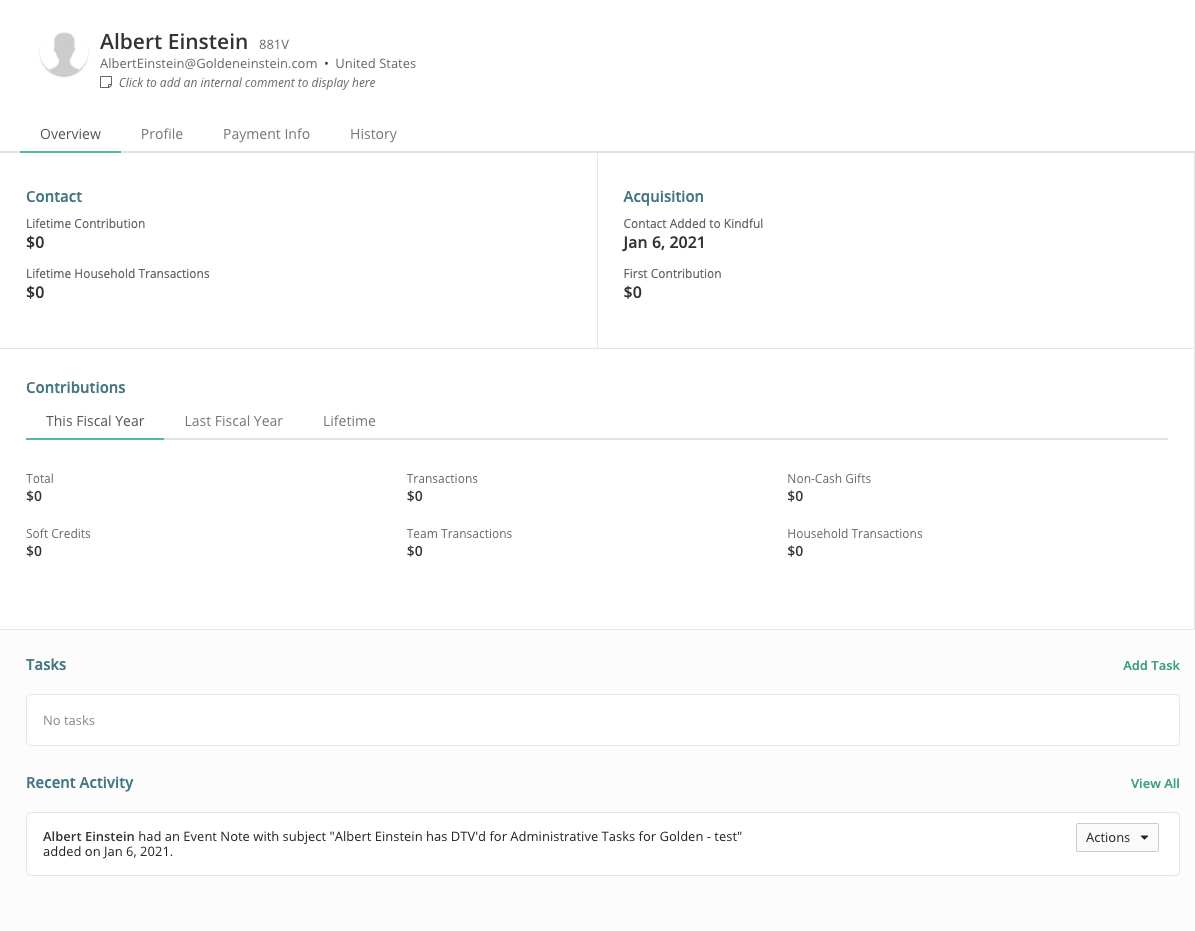Click the internal comment placeholder text
1195x931 pixels.
click(247, 83)
